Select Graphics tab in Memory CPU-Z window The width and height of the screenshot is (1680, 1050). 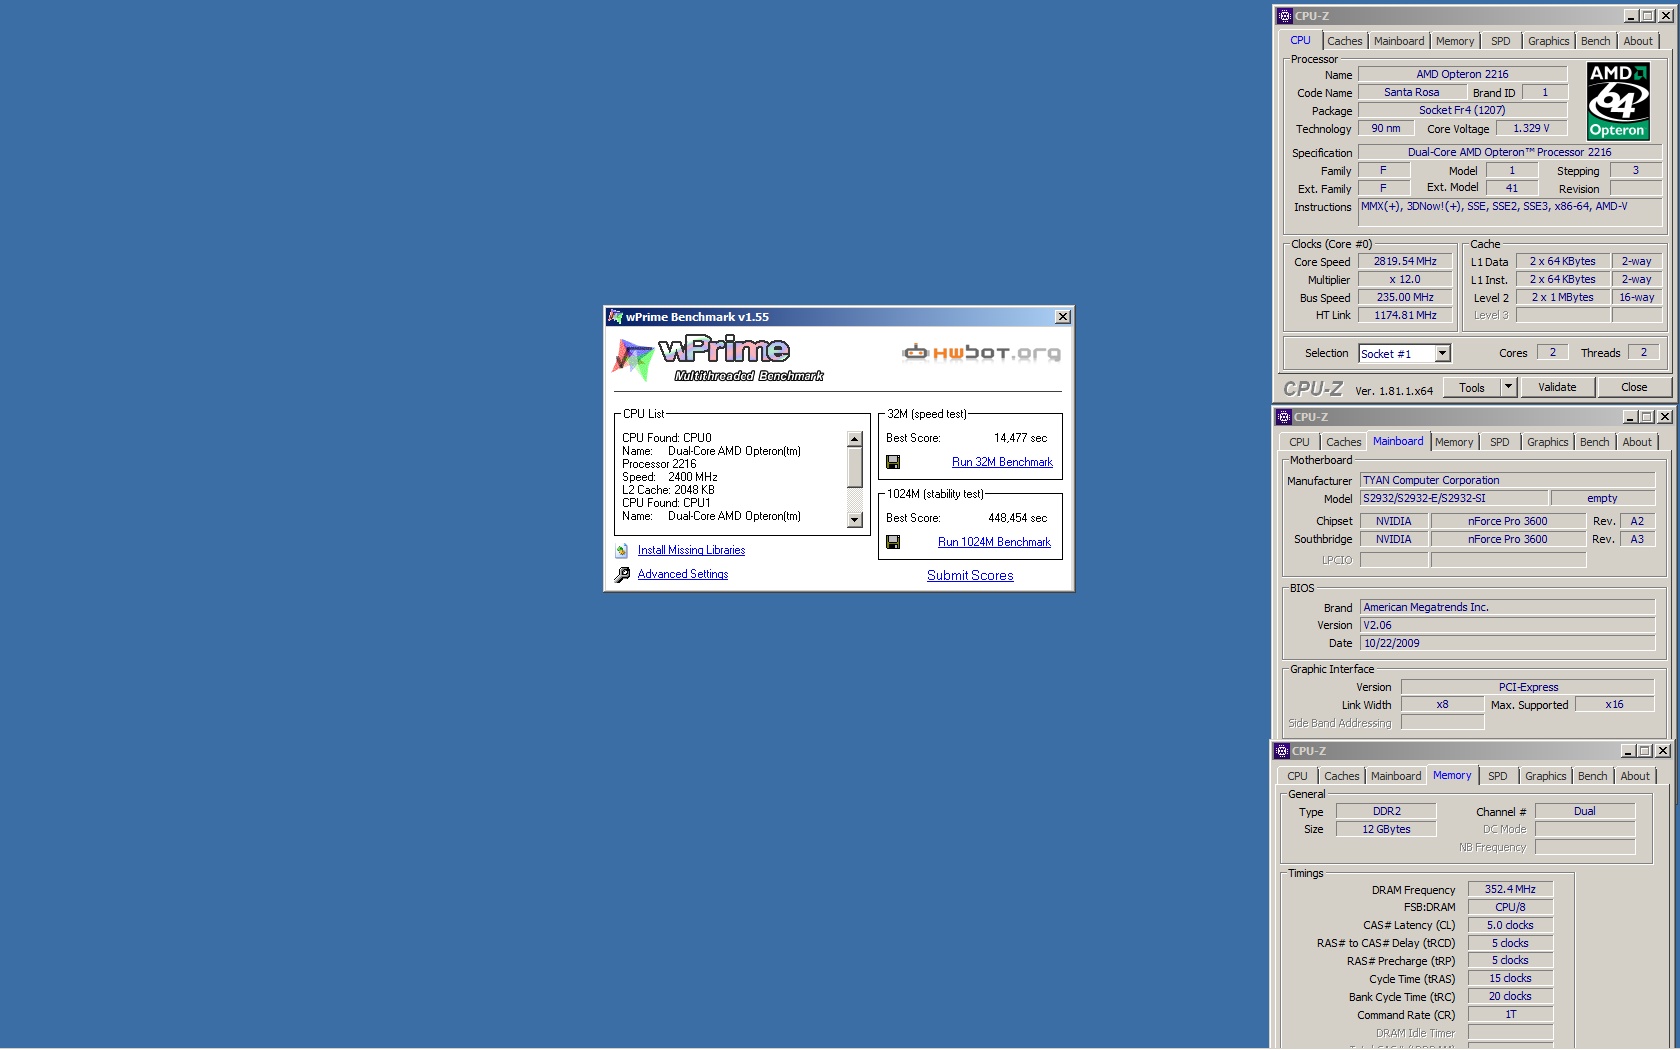[x=1546, y=776]
